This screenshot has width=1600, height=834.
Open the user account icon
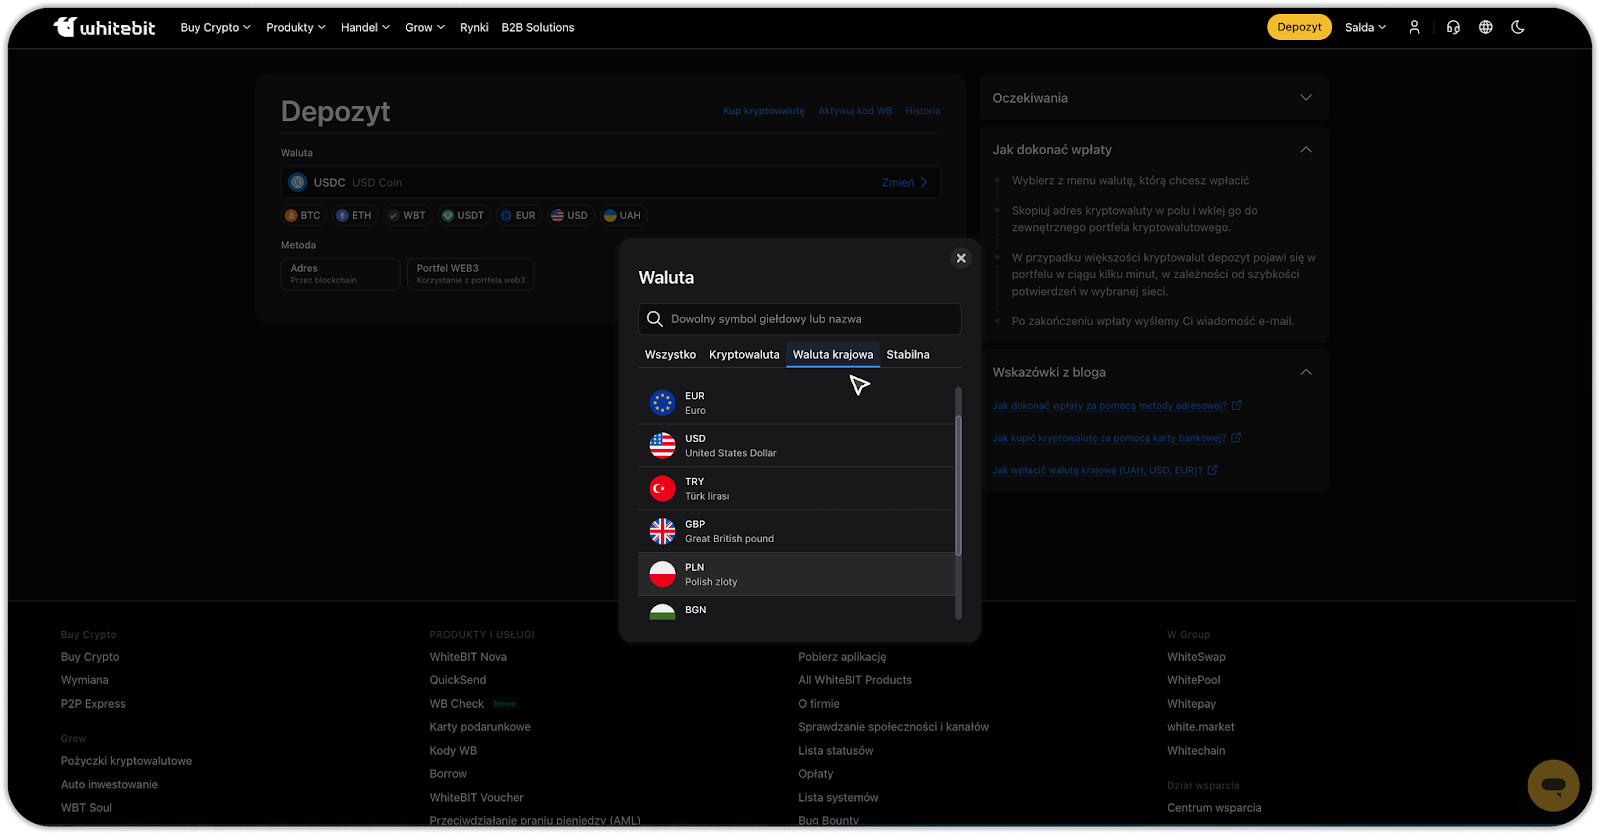1414,27
